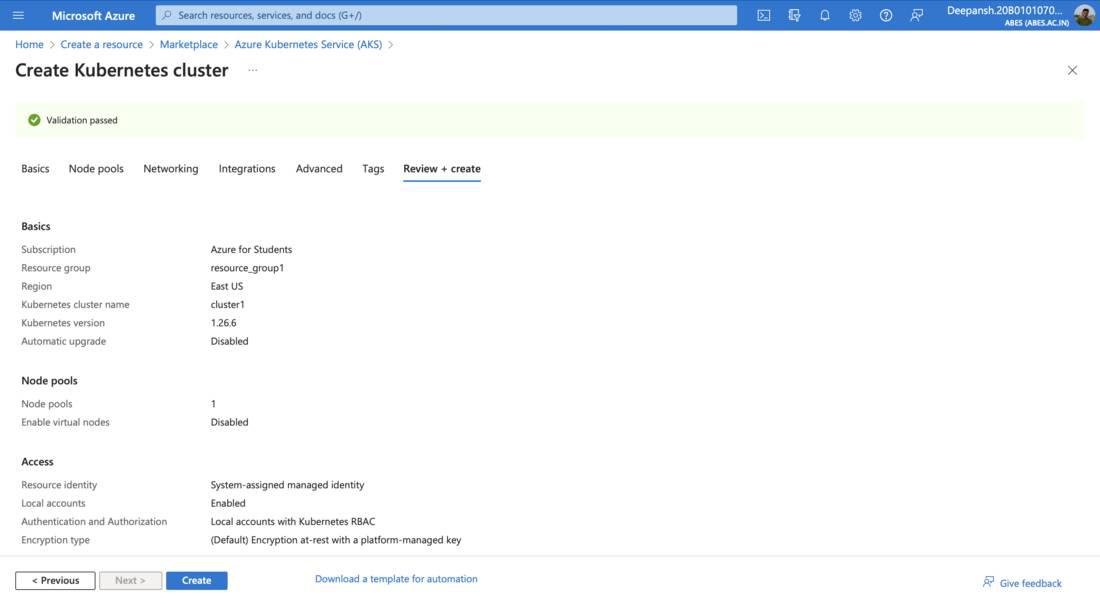Screen dimensions: 1100x606
Task: Click the Node pools section heading
Action: click(49, 380)
